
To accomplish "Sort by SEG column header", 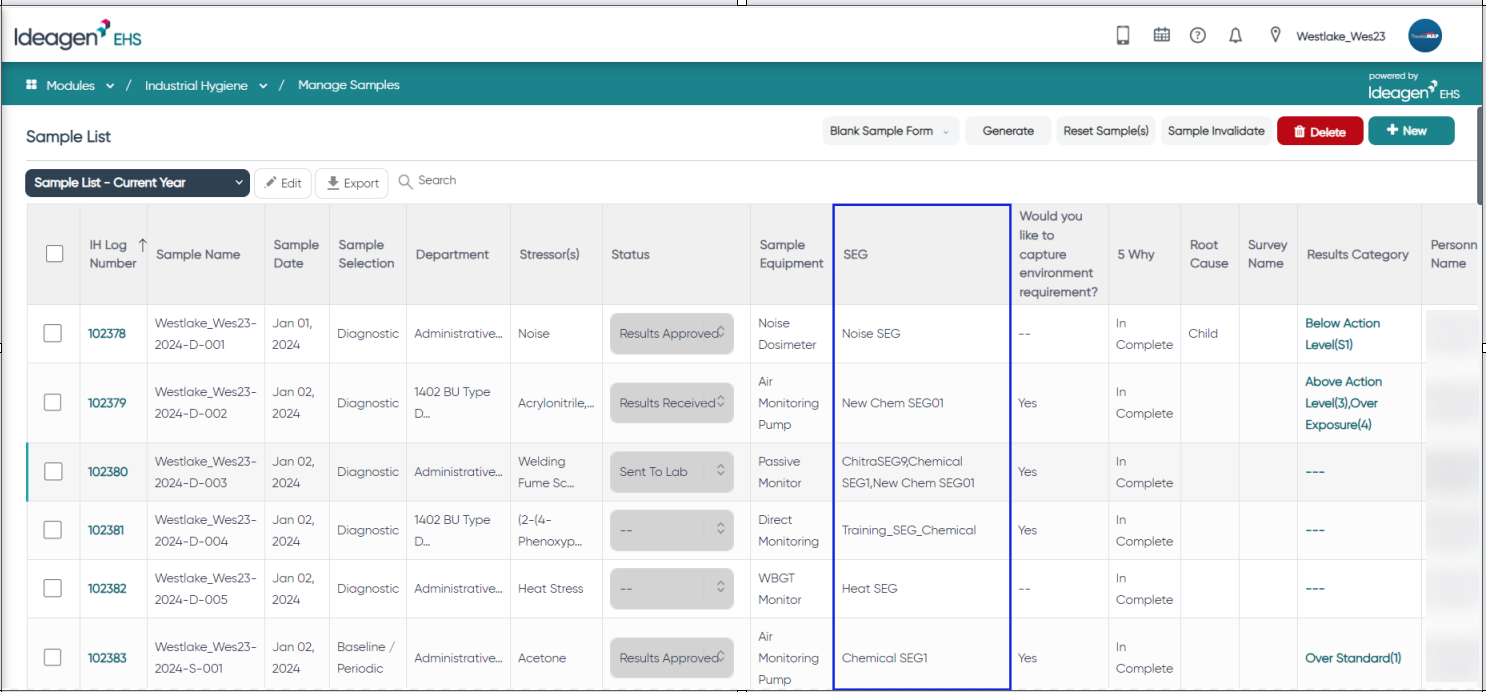I will point(855,254).
